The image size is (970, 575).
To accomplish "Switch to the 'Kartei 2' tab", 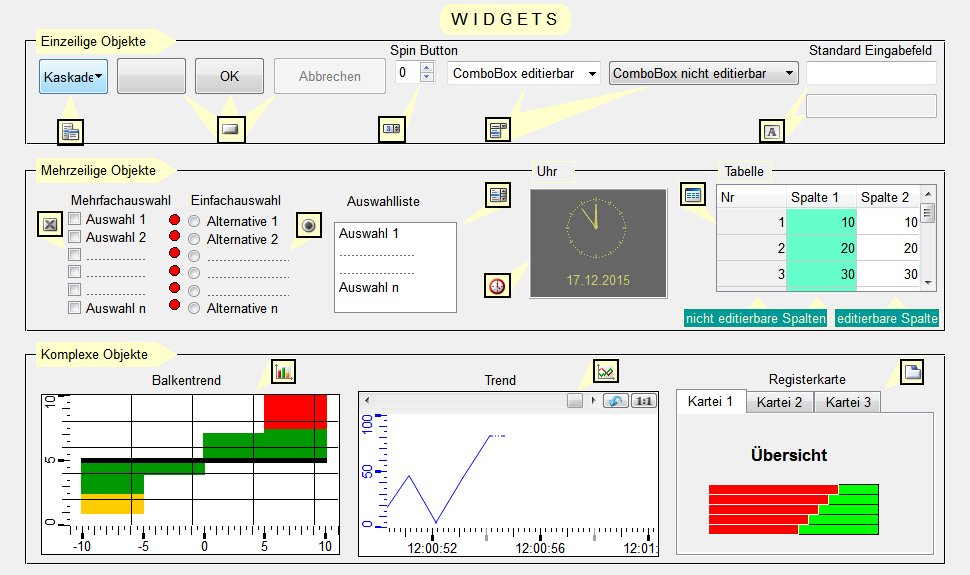I will coord(779,402).
